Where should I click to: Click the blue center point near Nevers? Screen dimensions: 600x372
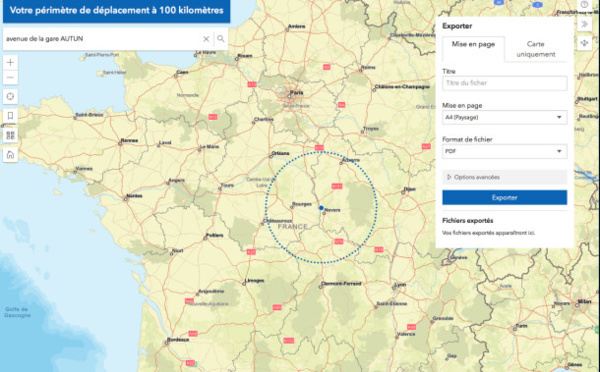(x=321, y=208)
